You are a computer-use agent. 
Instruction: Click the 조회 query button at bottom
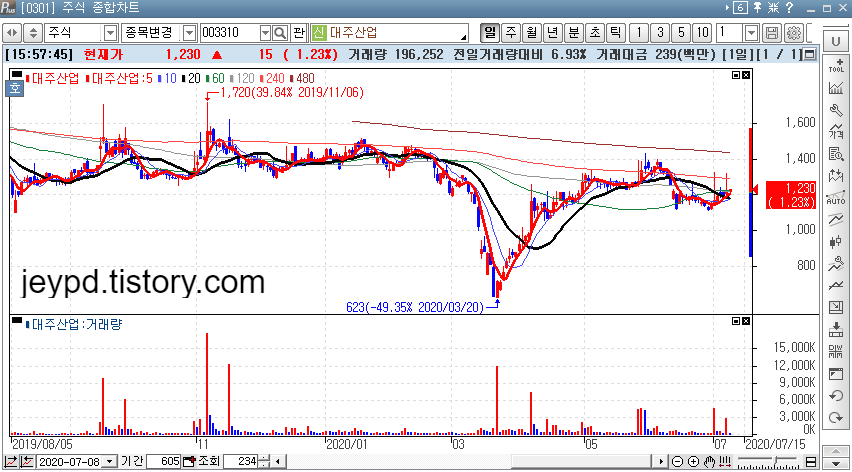click(209, 462)
